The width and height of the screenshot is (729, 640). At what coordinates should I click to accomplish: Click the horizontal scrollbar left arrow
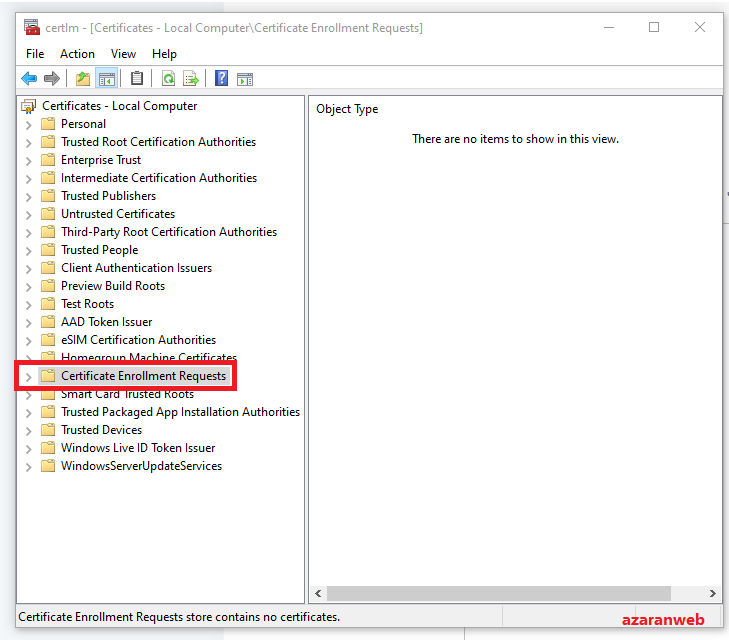pyautogui.click(x=318, y=593)
